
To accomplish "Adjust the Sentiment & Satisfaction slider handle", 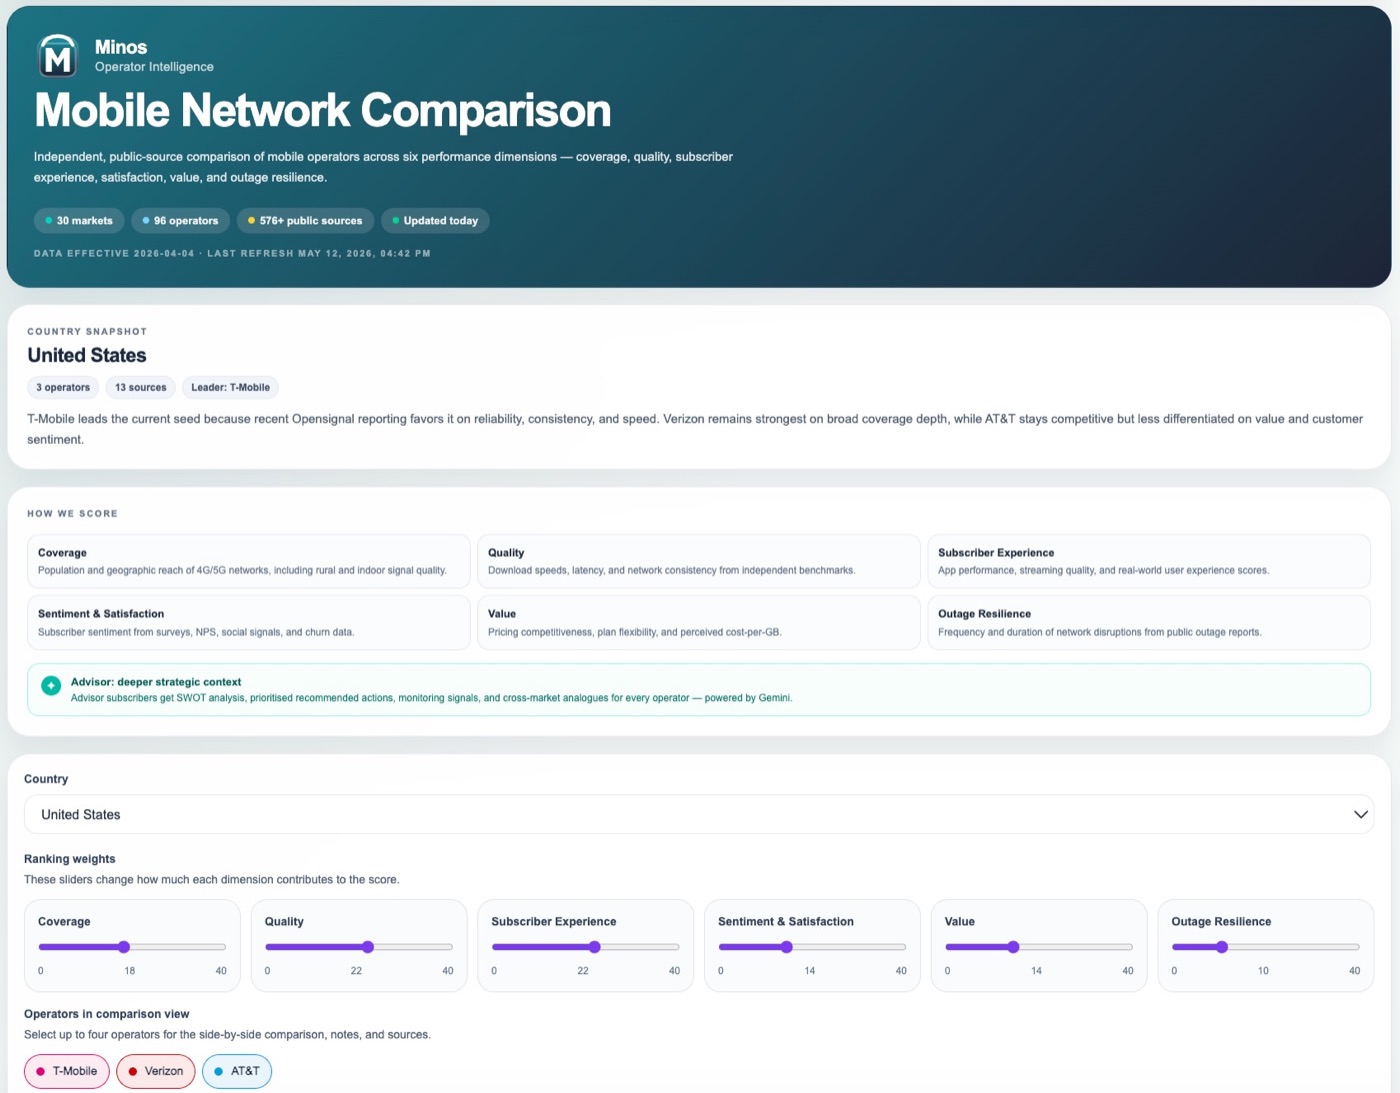I will pos(787,947).
